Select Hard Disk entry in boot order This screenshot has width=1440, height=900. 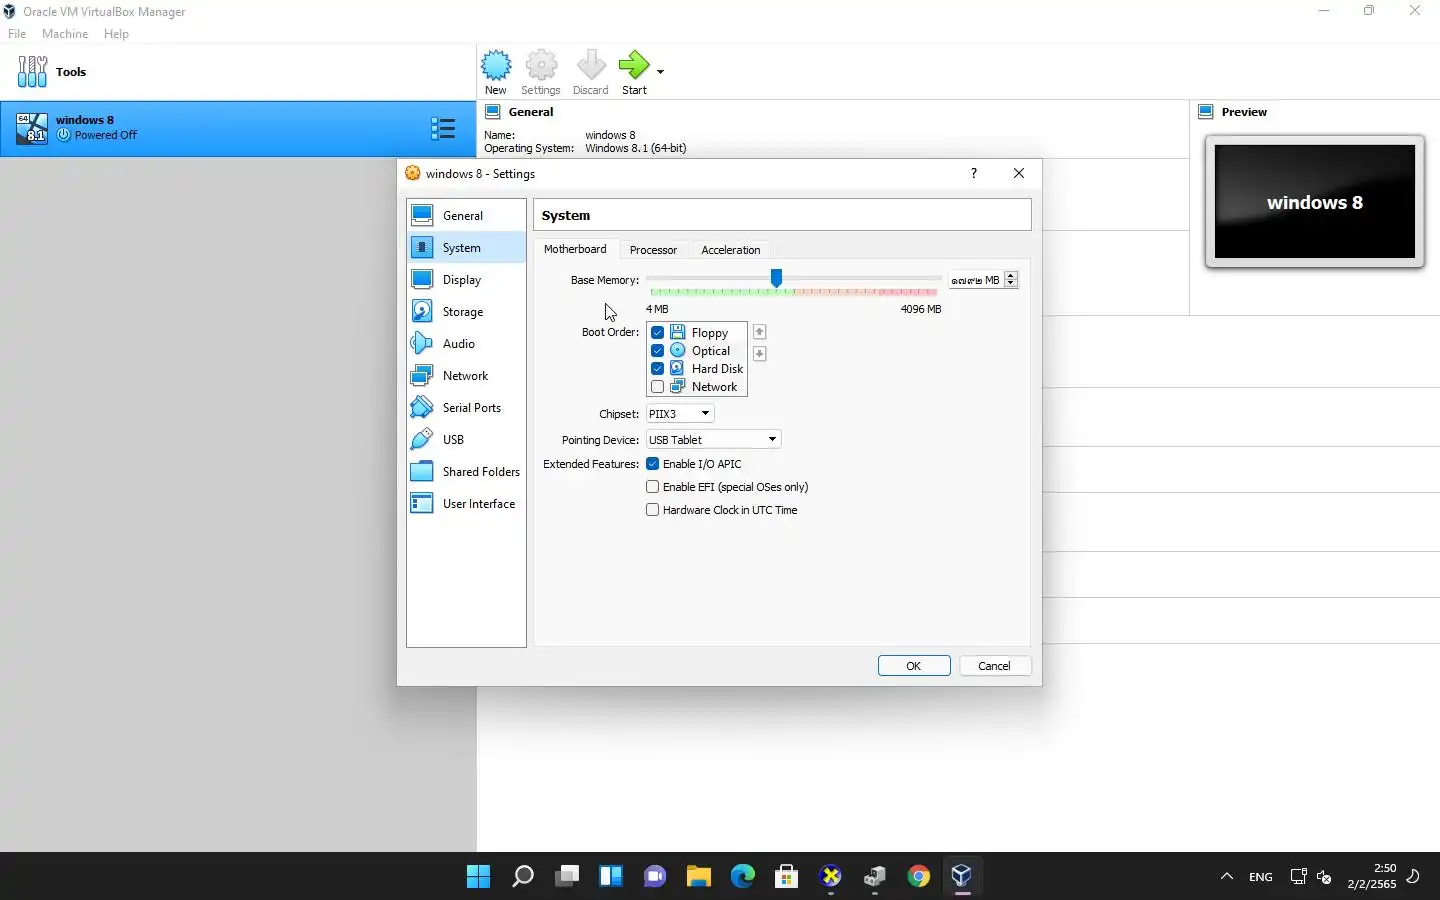717,369
